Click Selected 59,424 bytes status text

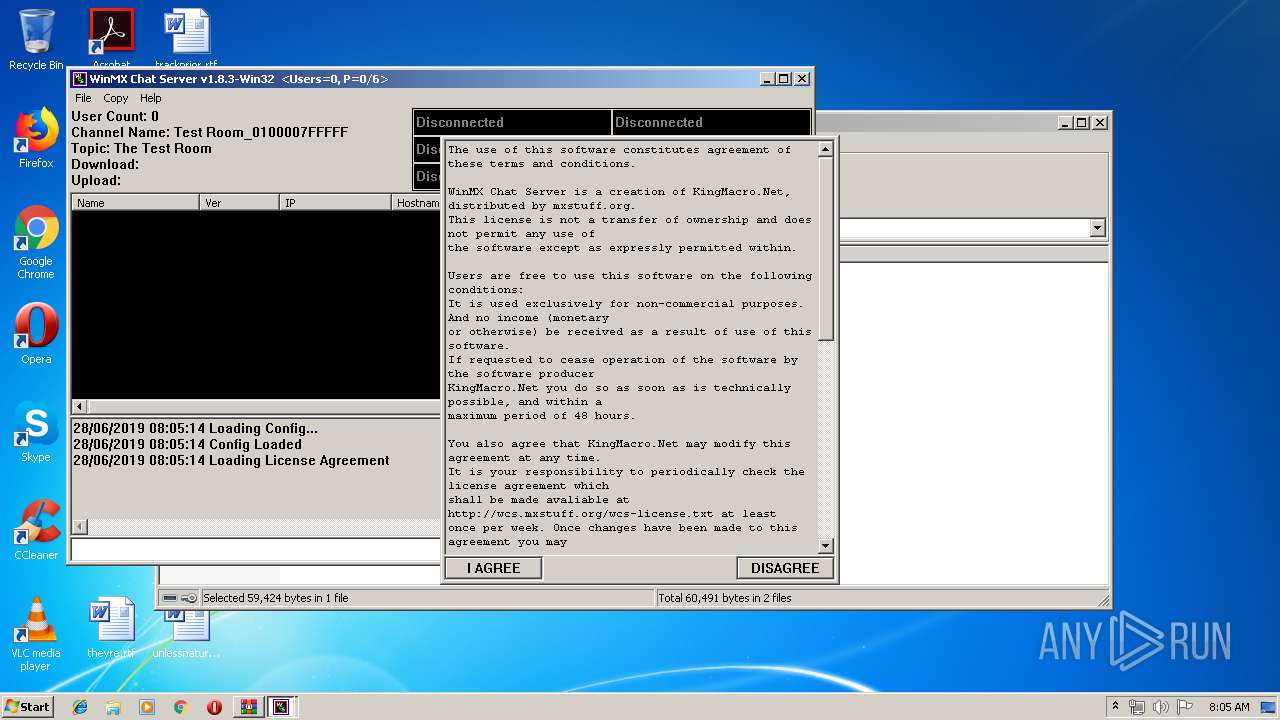tap(276, 598)
